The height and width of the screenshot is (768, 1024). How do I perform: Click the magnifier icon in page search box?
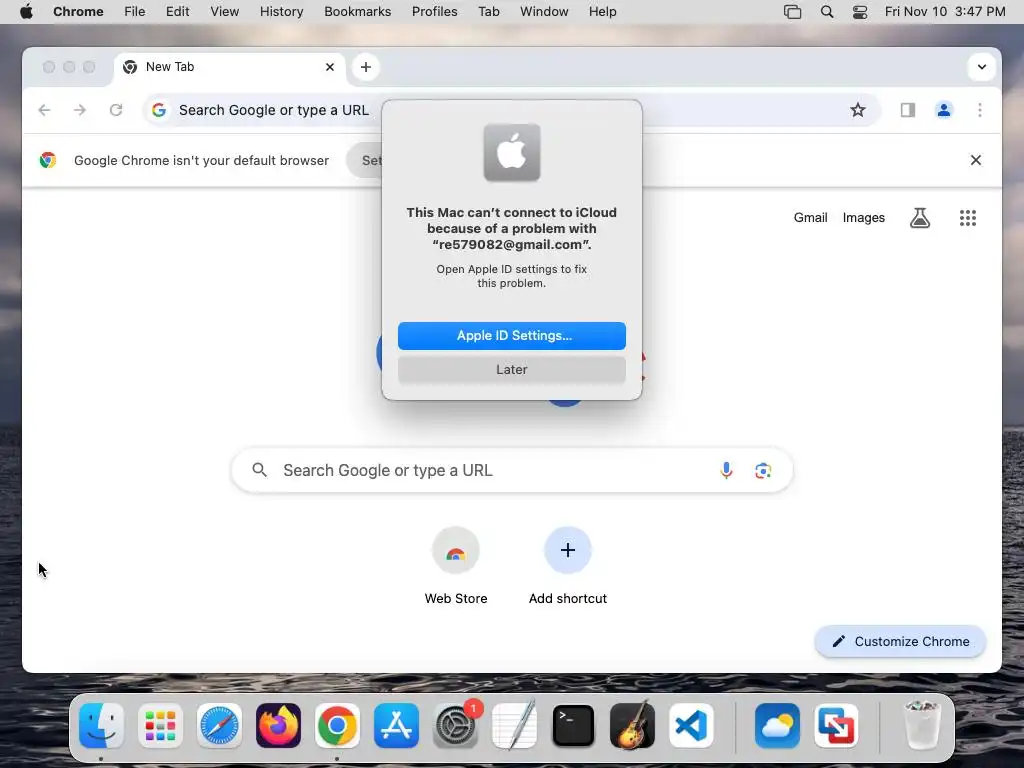click(x=259, y=470)
